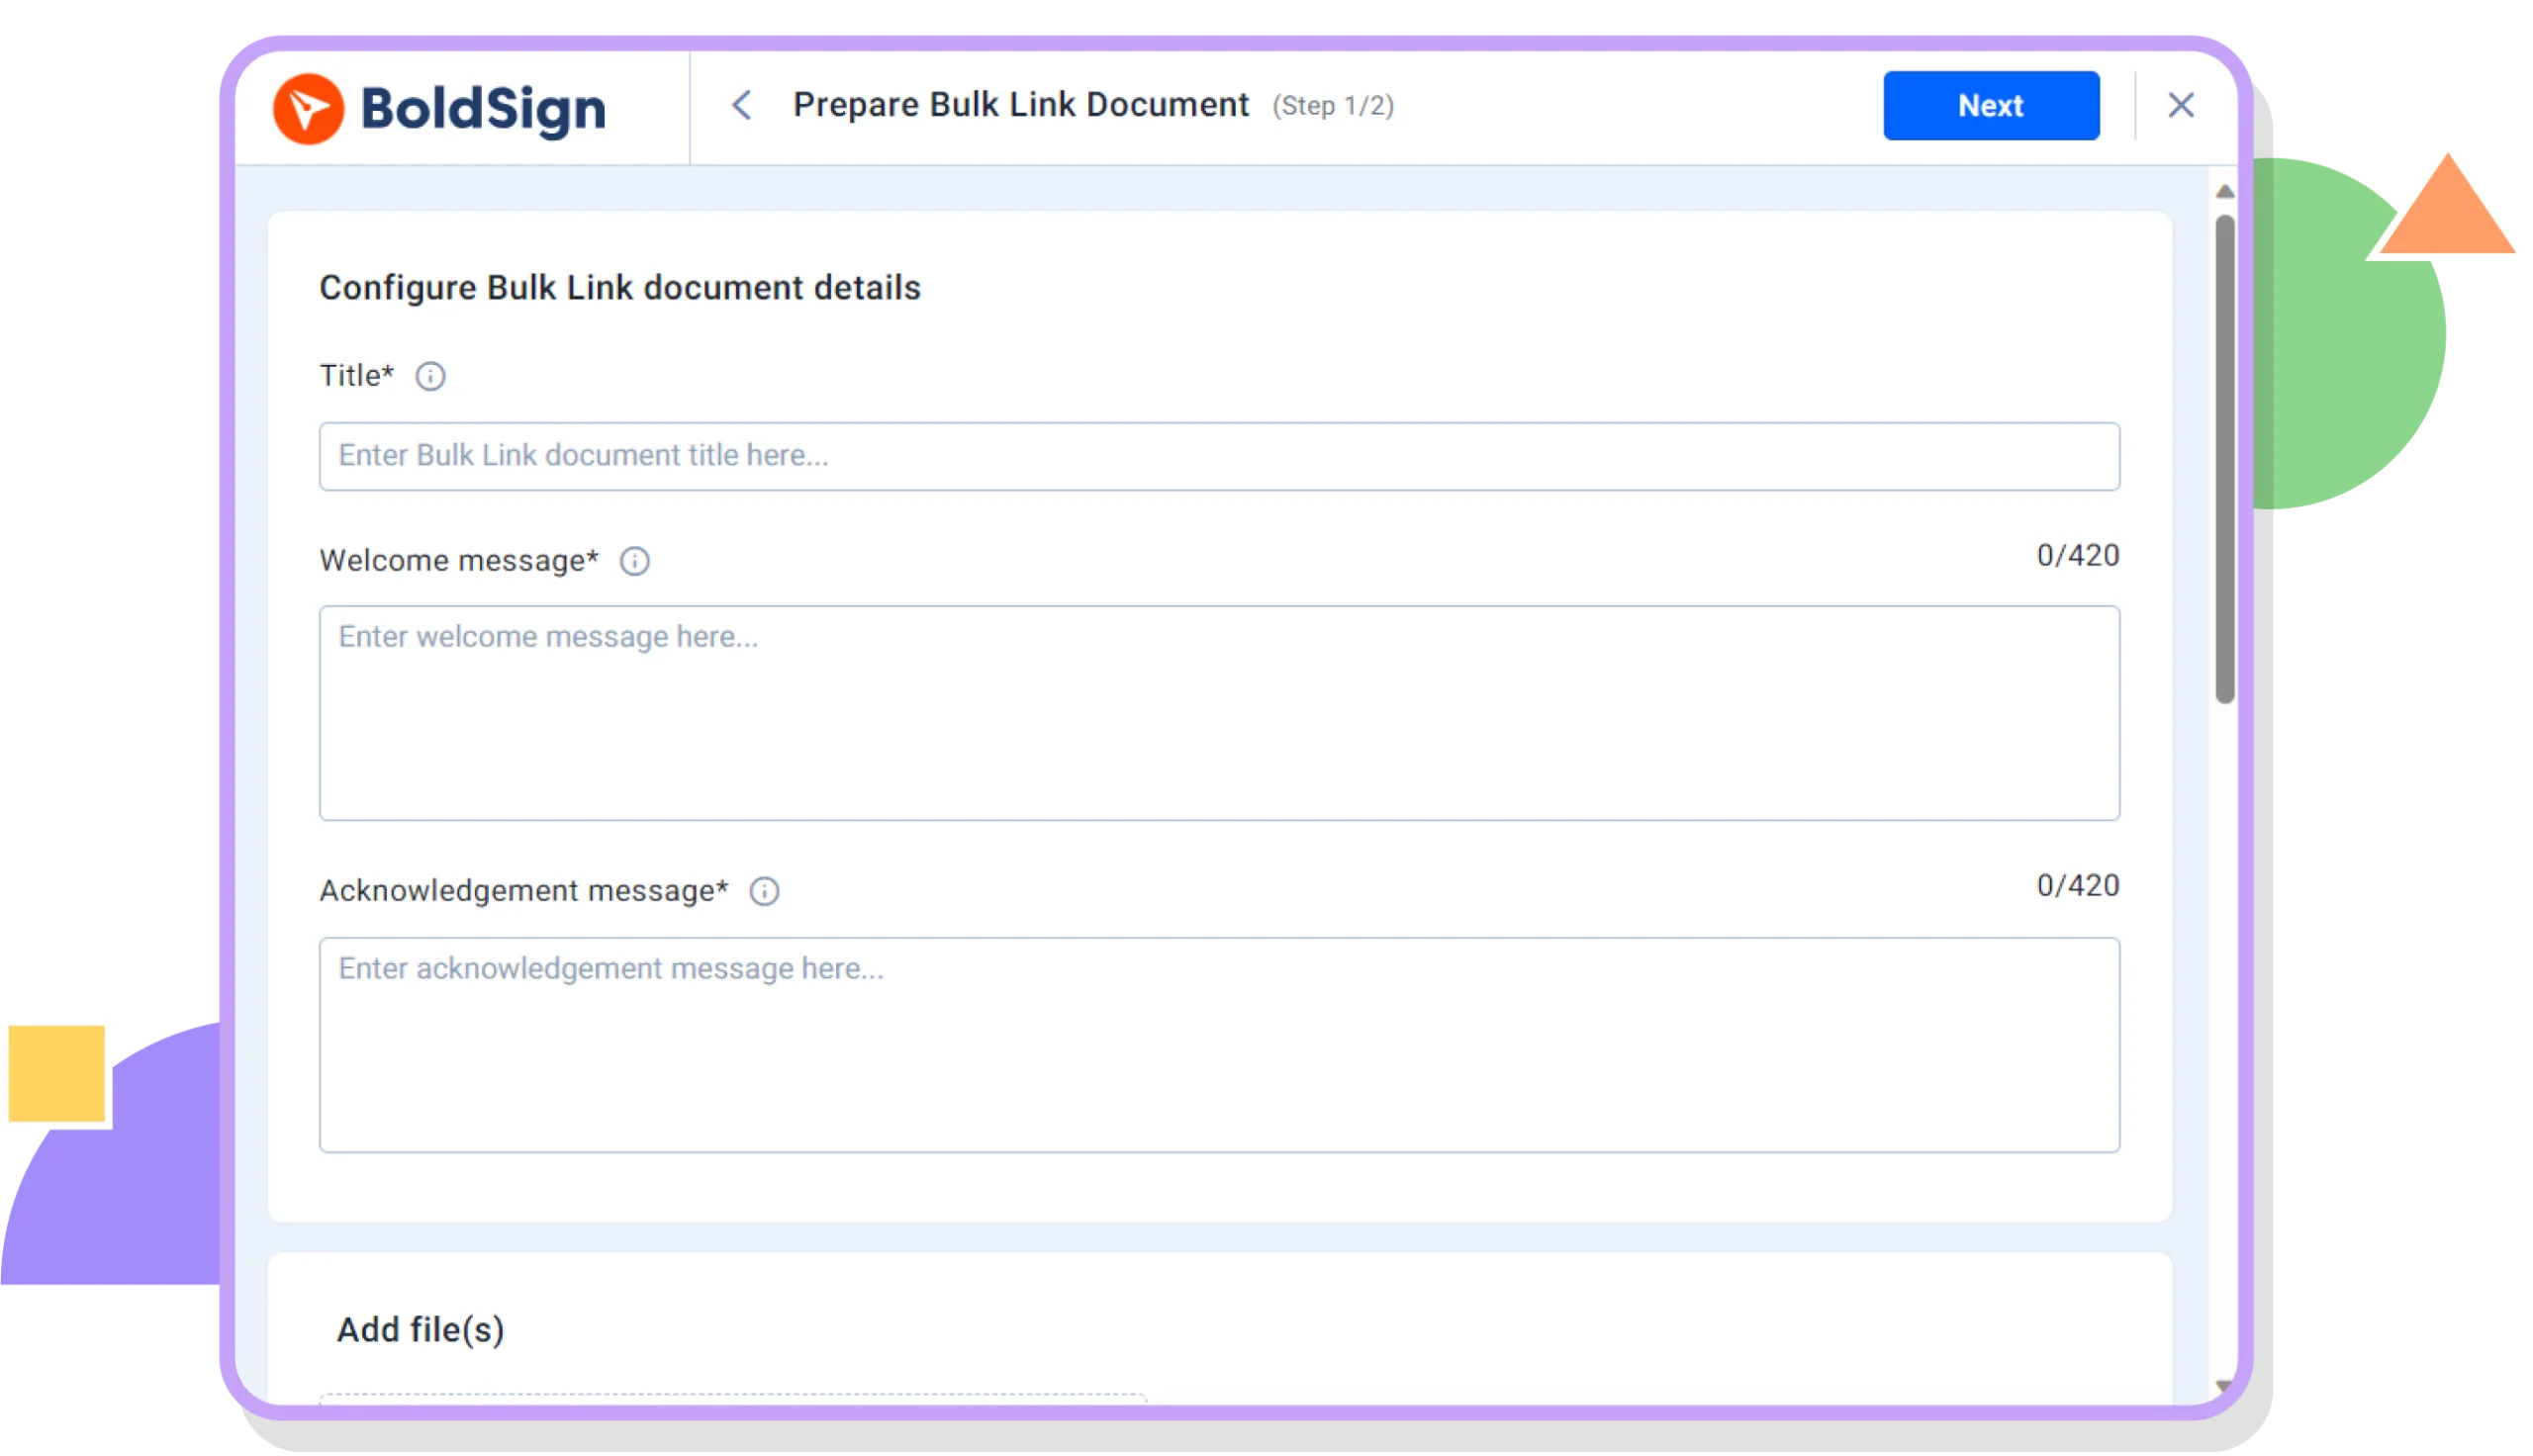This screenshot has height=1456, width=2533.
Task: Select the Title field label
Action: (355, 375)
